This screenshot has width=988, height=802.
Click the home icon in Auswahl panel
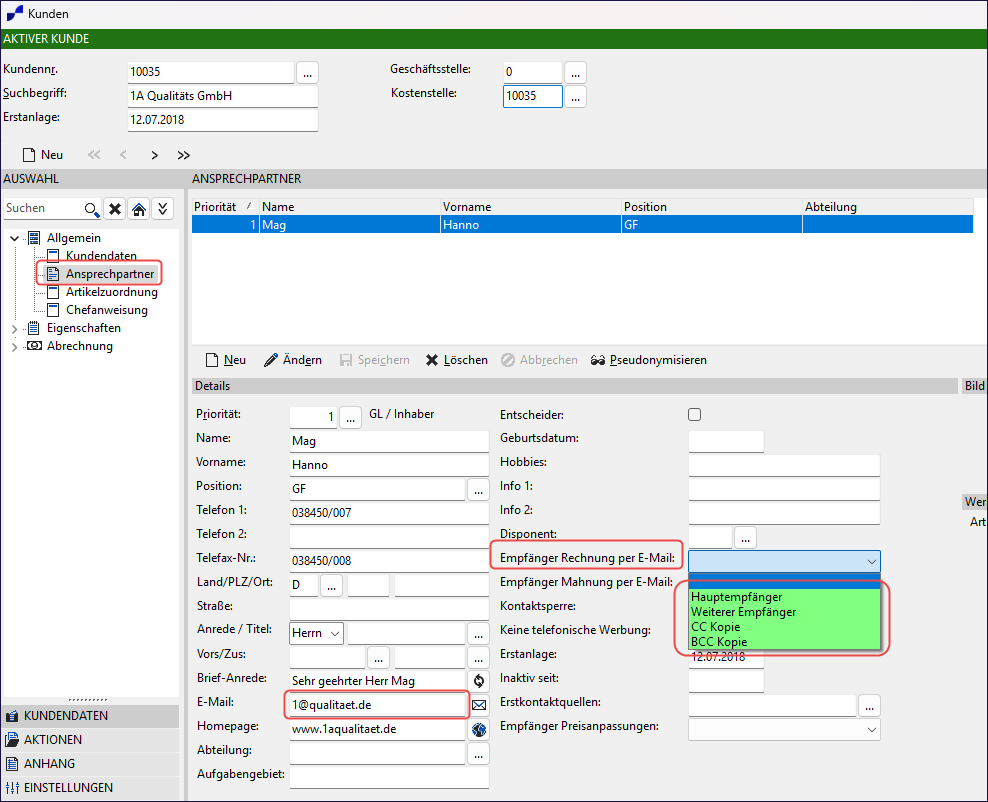click(139, 209)
